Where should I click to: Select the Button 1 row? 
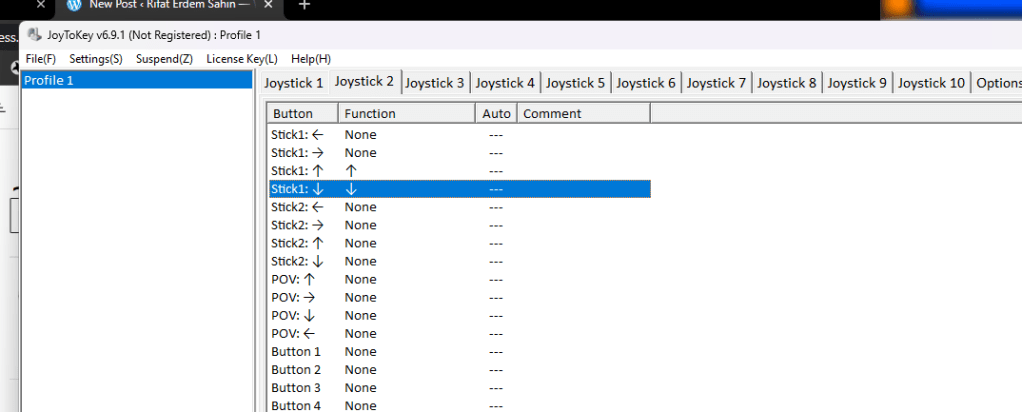460,351
